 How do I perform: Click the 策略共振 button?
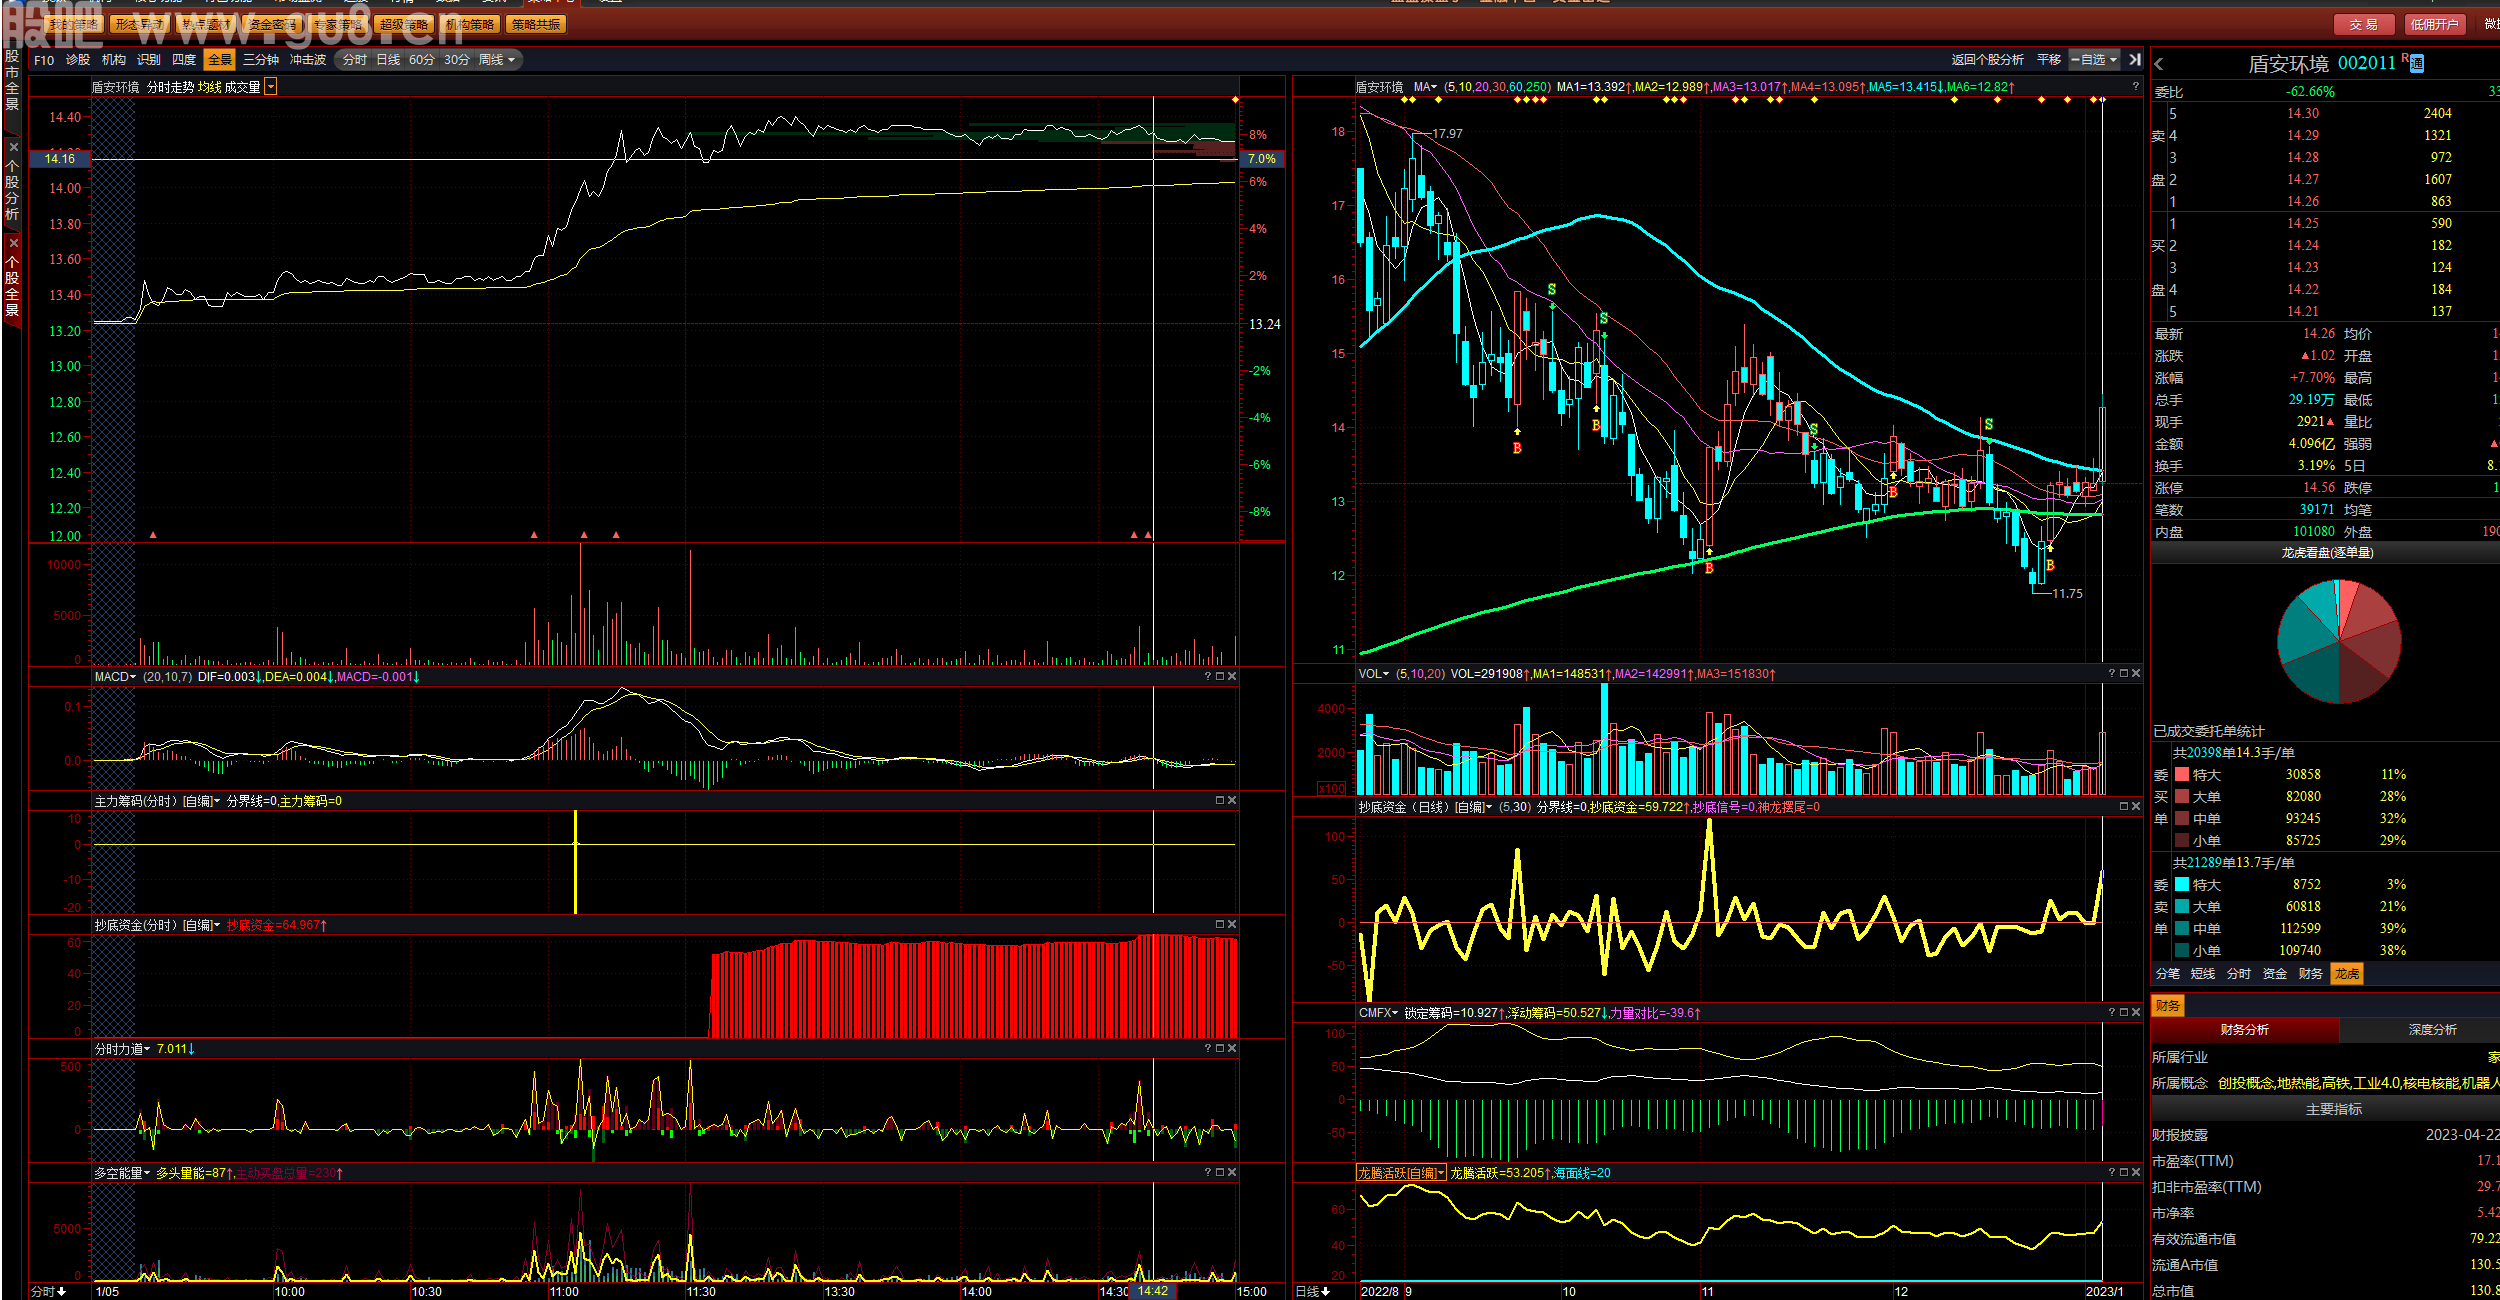(536, 24)
